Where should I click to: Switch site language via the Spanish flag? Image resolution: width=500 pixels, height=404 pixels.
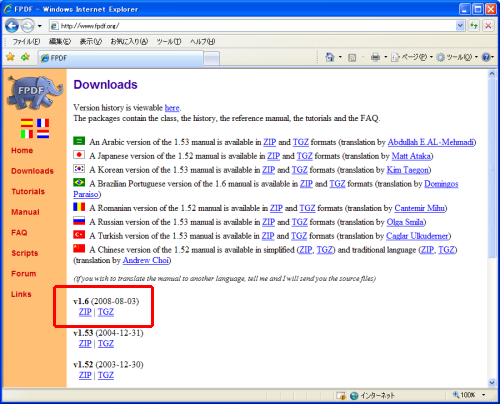[27, 123]
